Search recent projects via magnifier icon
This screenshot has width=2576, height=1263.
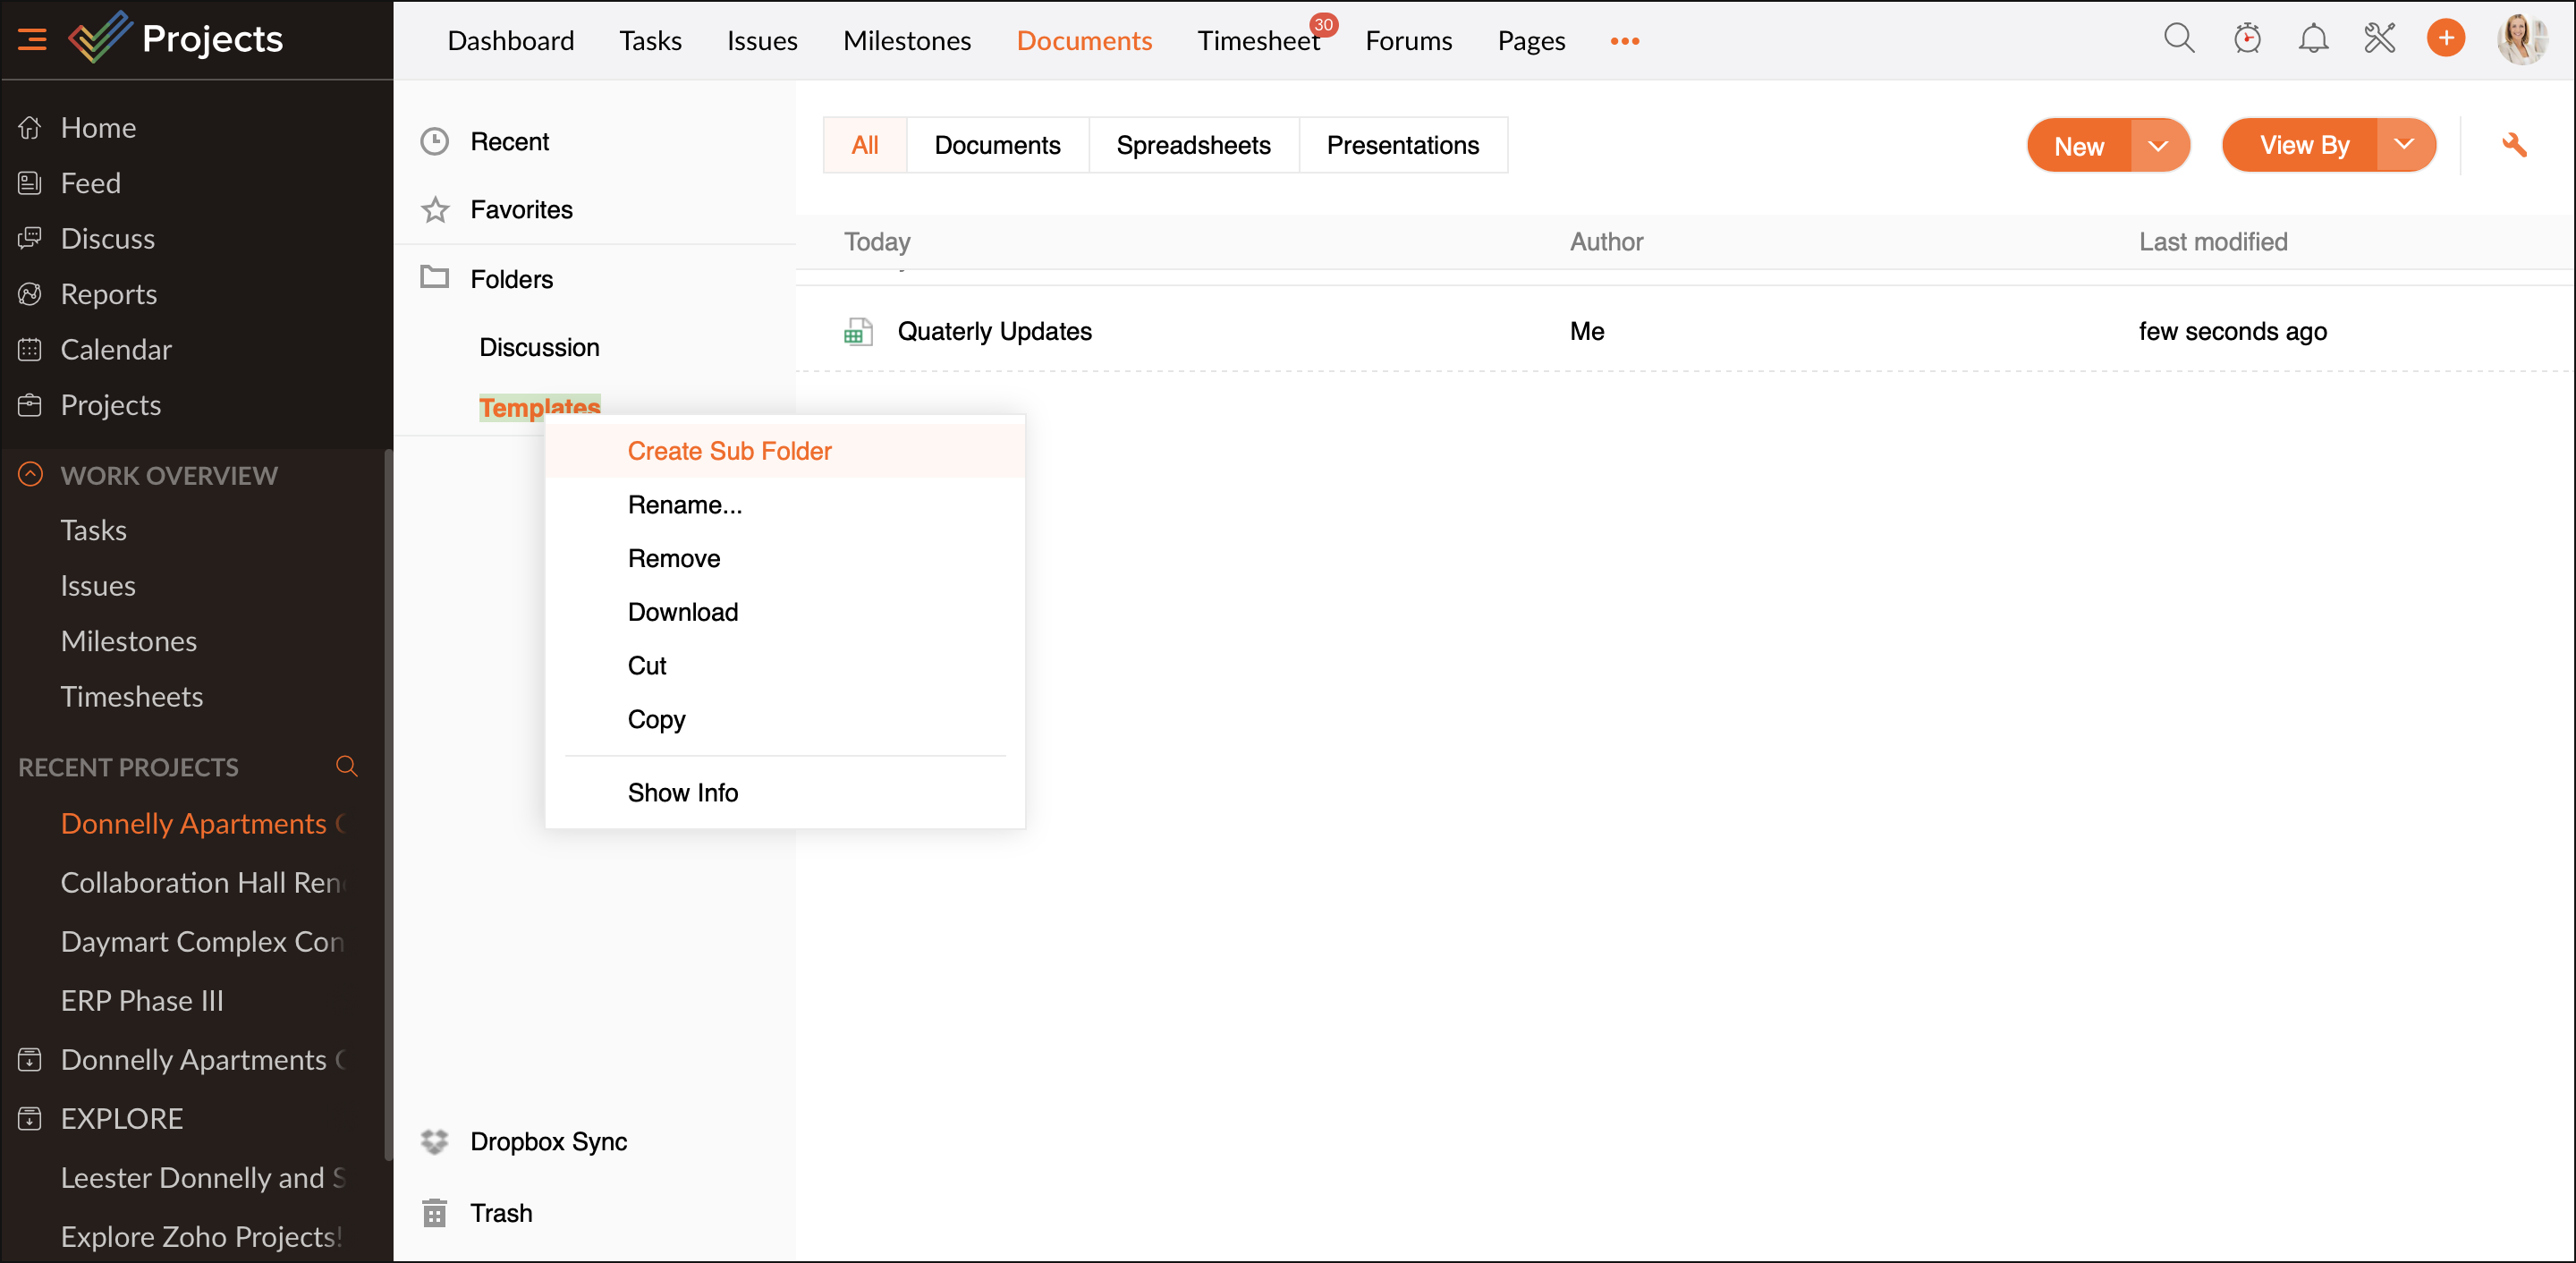(346, 767)
